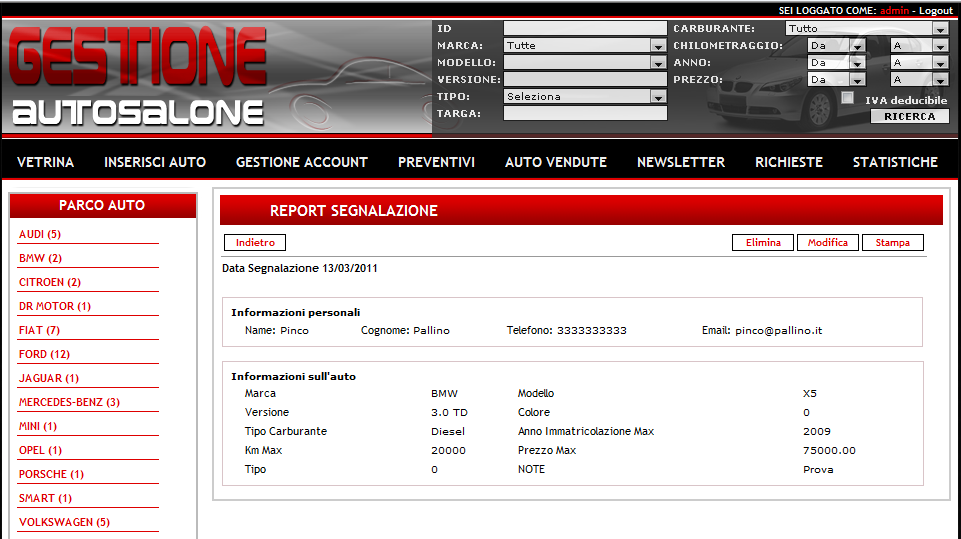Screen dimensions: 961x539
Task: Open the Prezzo A dropdown
Action: (x=919, y=80)
